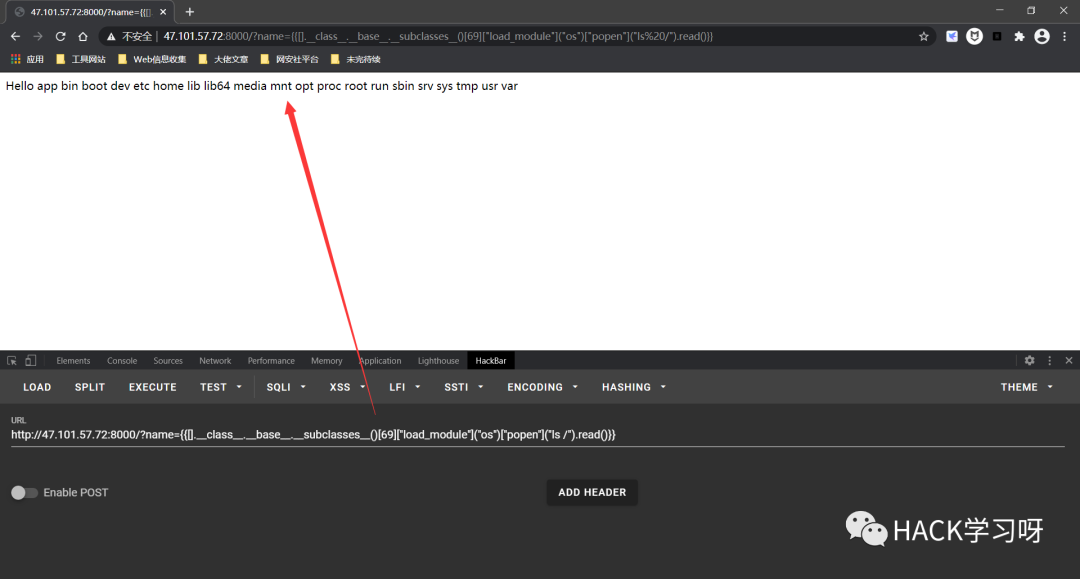Reload the current page
1080x579 pixels.
61,36
